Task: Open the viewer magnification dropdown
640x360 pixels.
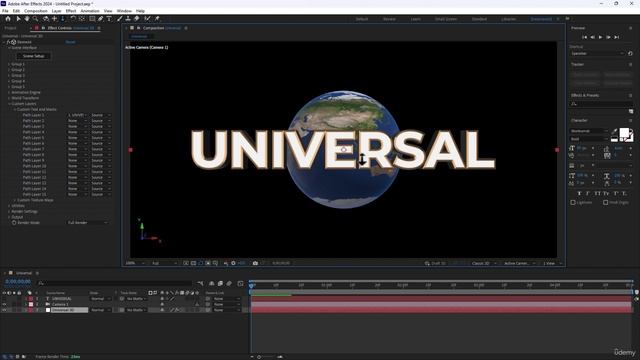Action: coord(135,263)
